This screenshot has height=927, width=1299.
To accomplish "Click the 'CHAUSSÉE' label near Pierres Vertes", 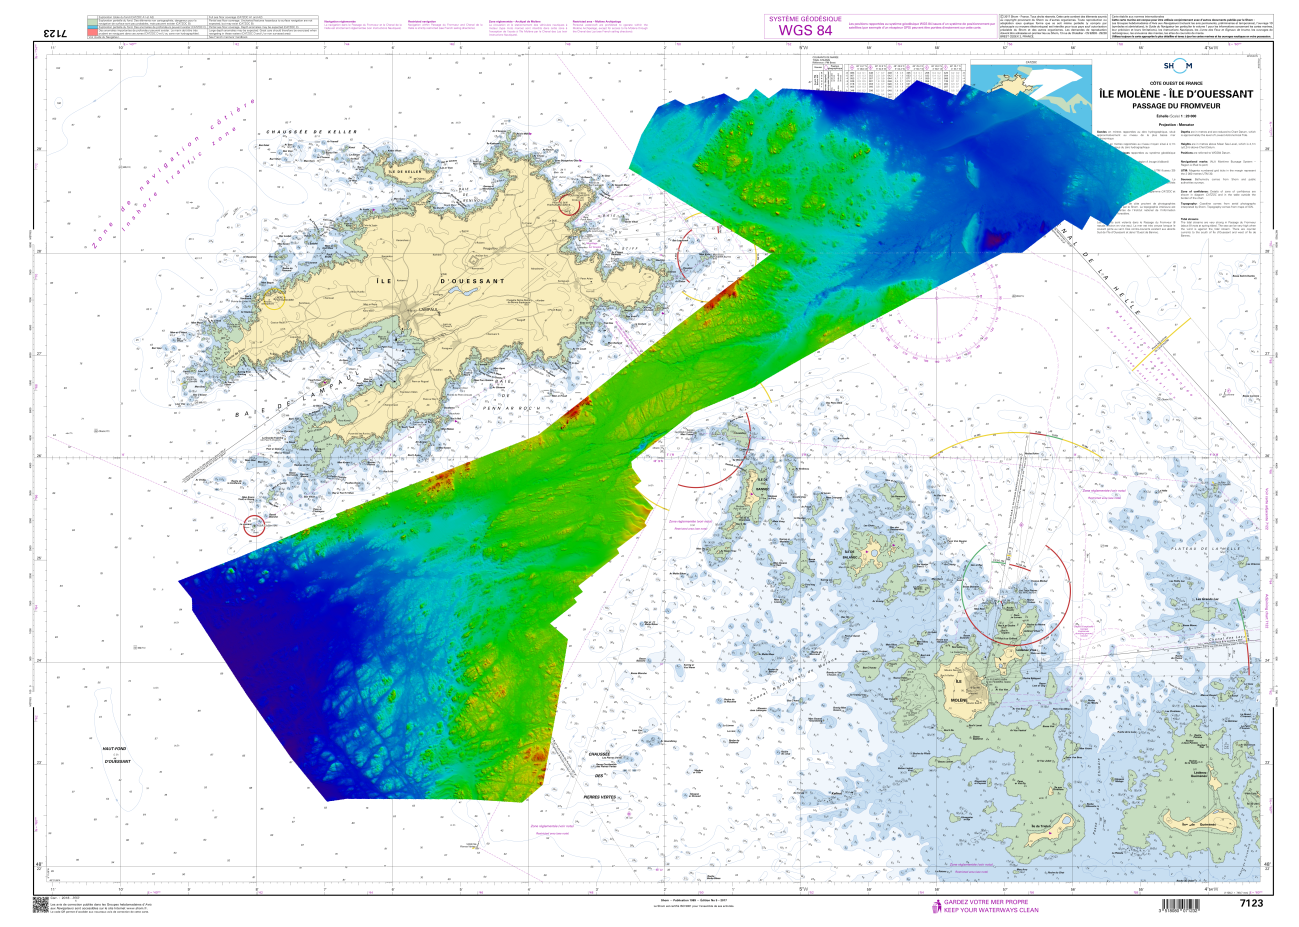I will click(601, 754).
